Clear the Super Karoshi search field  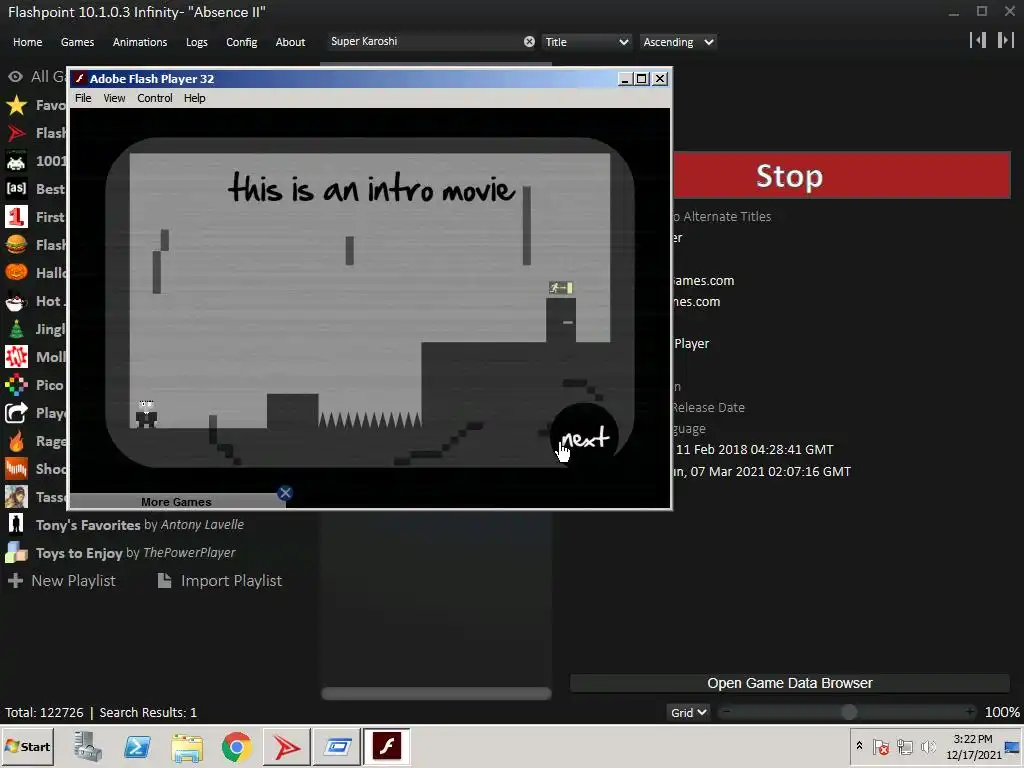pos(529,42)
